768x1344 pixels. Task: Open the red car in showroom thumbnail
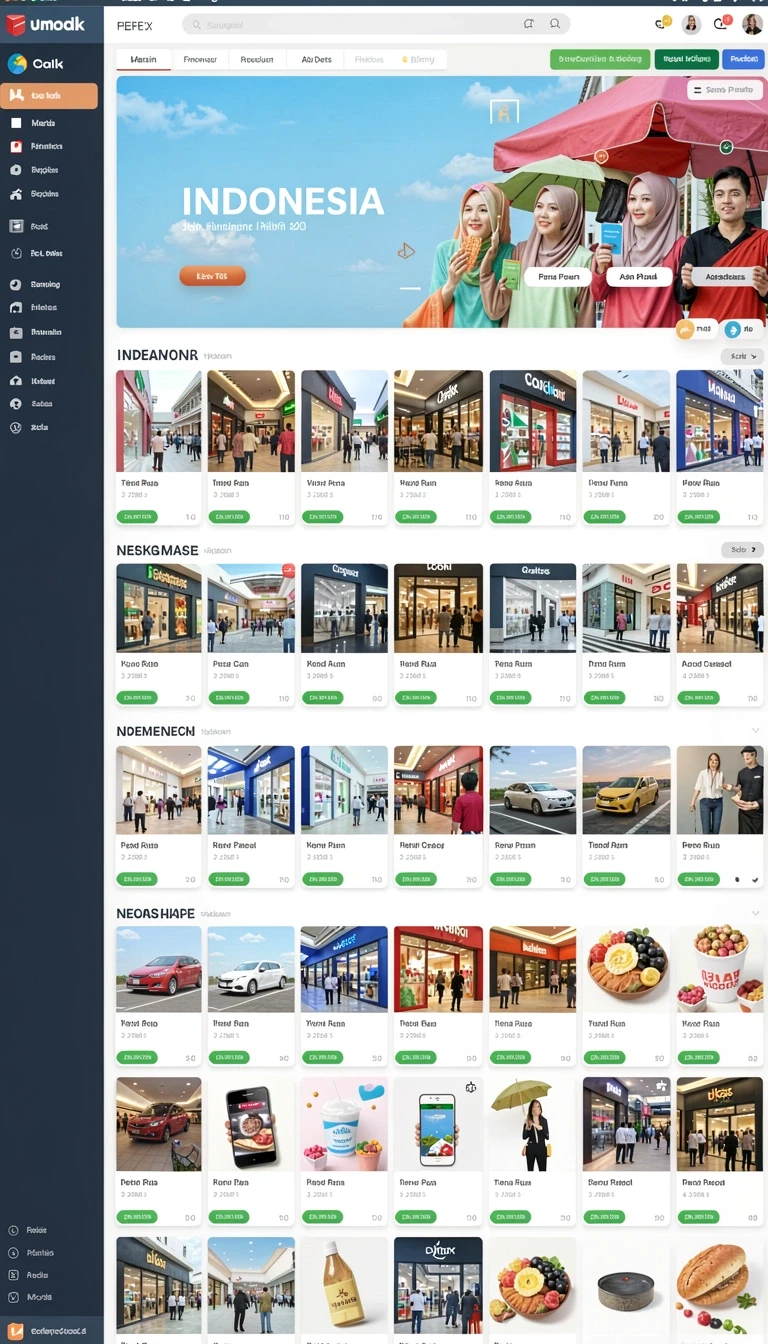click(158, 1124)
